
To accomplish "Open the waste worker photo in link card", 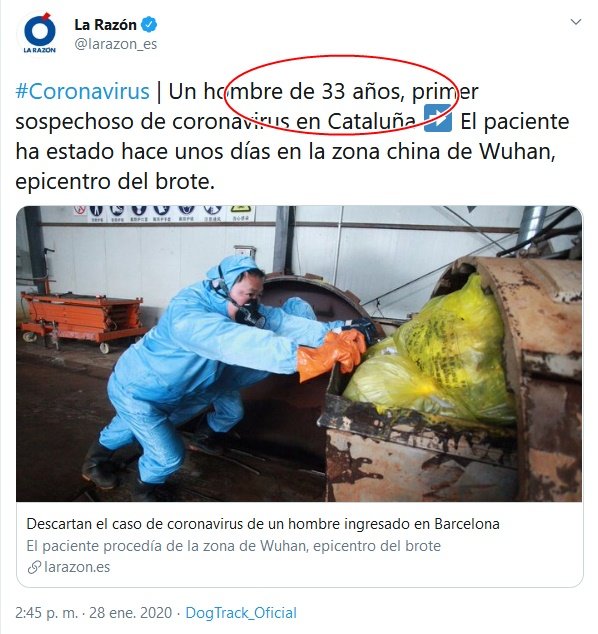I will [x=299, y=354].
